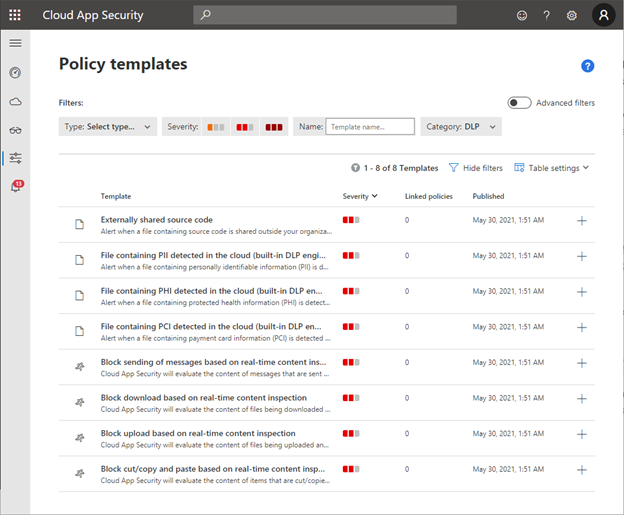Screen dimensions: 624x515
Task: Open the Discover cloud icon in sidebar
Action: (15, 102)
